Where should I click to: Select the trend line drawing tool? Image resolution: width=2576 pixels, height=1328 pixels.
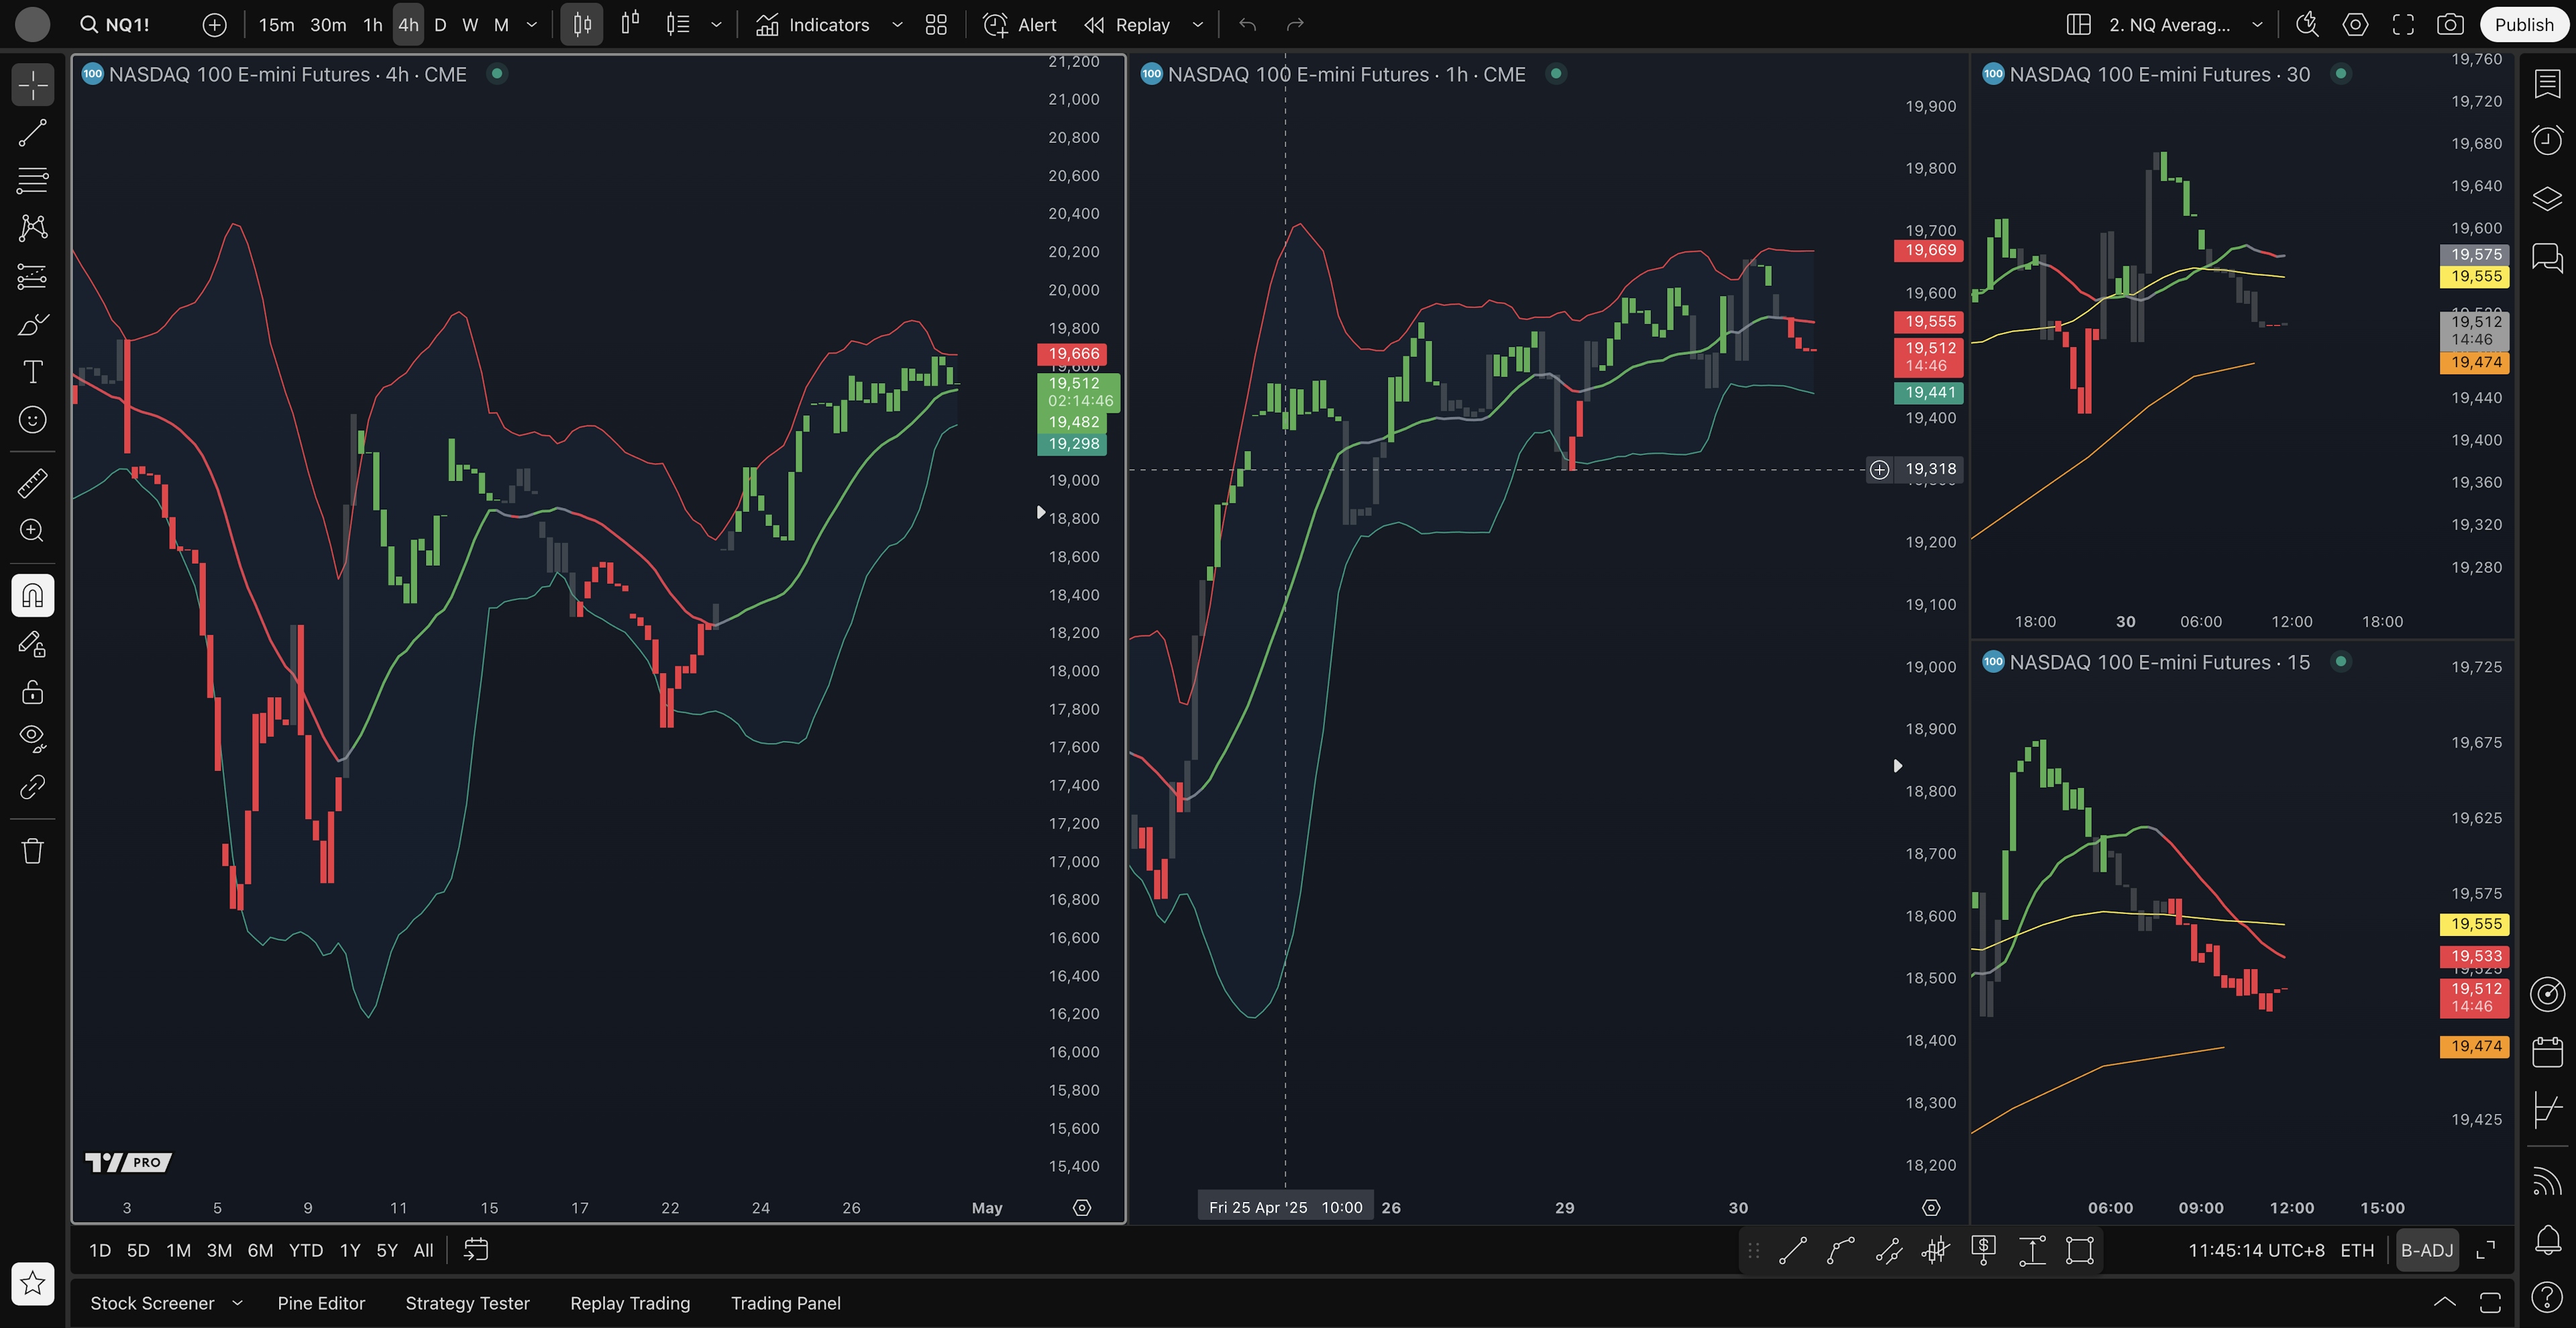click(x=32, y=133)
